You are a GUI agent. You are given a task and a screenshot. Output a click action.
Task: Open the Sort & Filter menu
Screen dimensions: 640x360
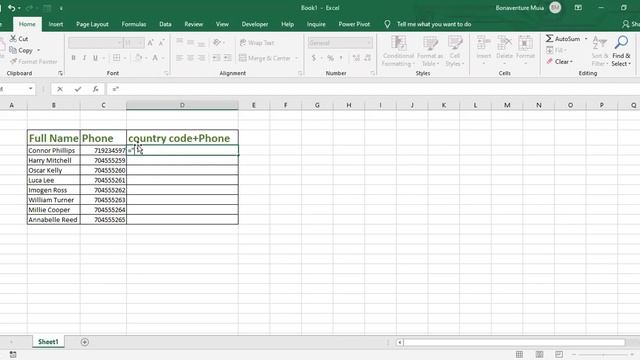pos(600,51)
